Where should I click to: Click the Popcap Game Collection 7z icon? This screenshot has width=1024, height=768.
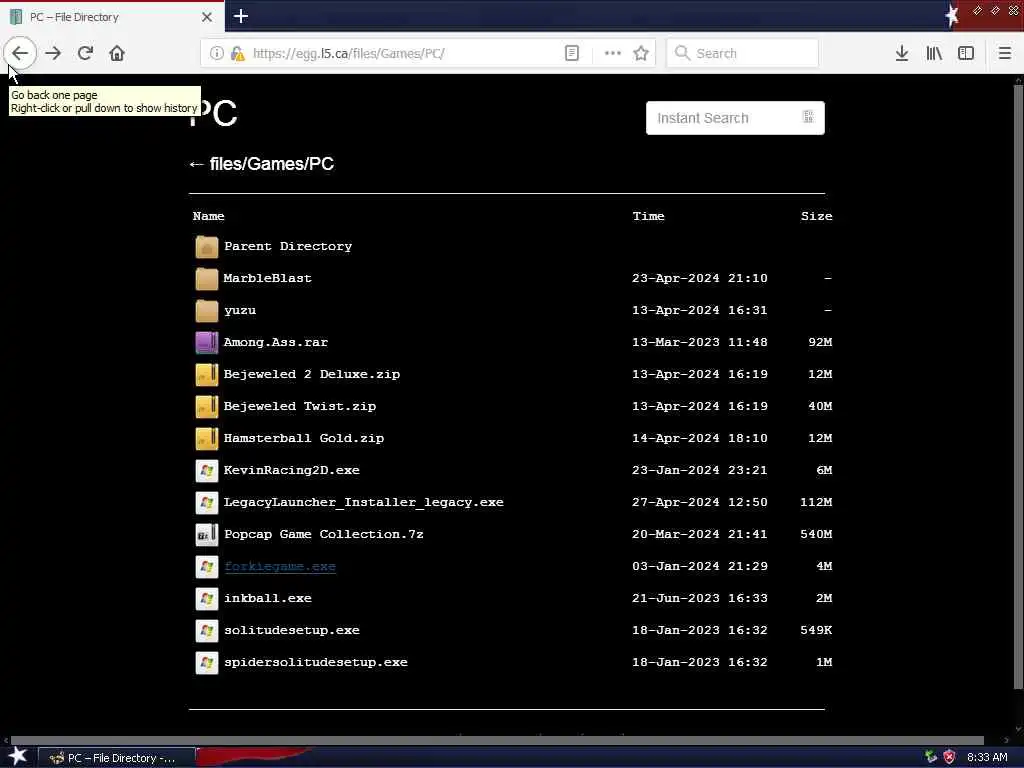(206, 534)
